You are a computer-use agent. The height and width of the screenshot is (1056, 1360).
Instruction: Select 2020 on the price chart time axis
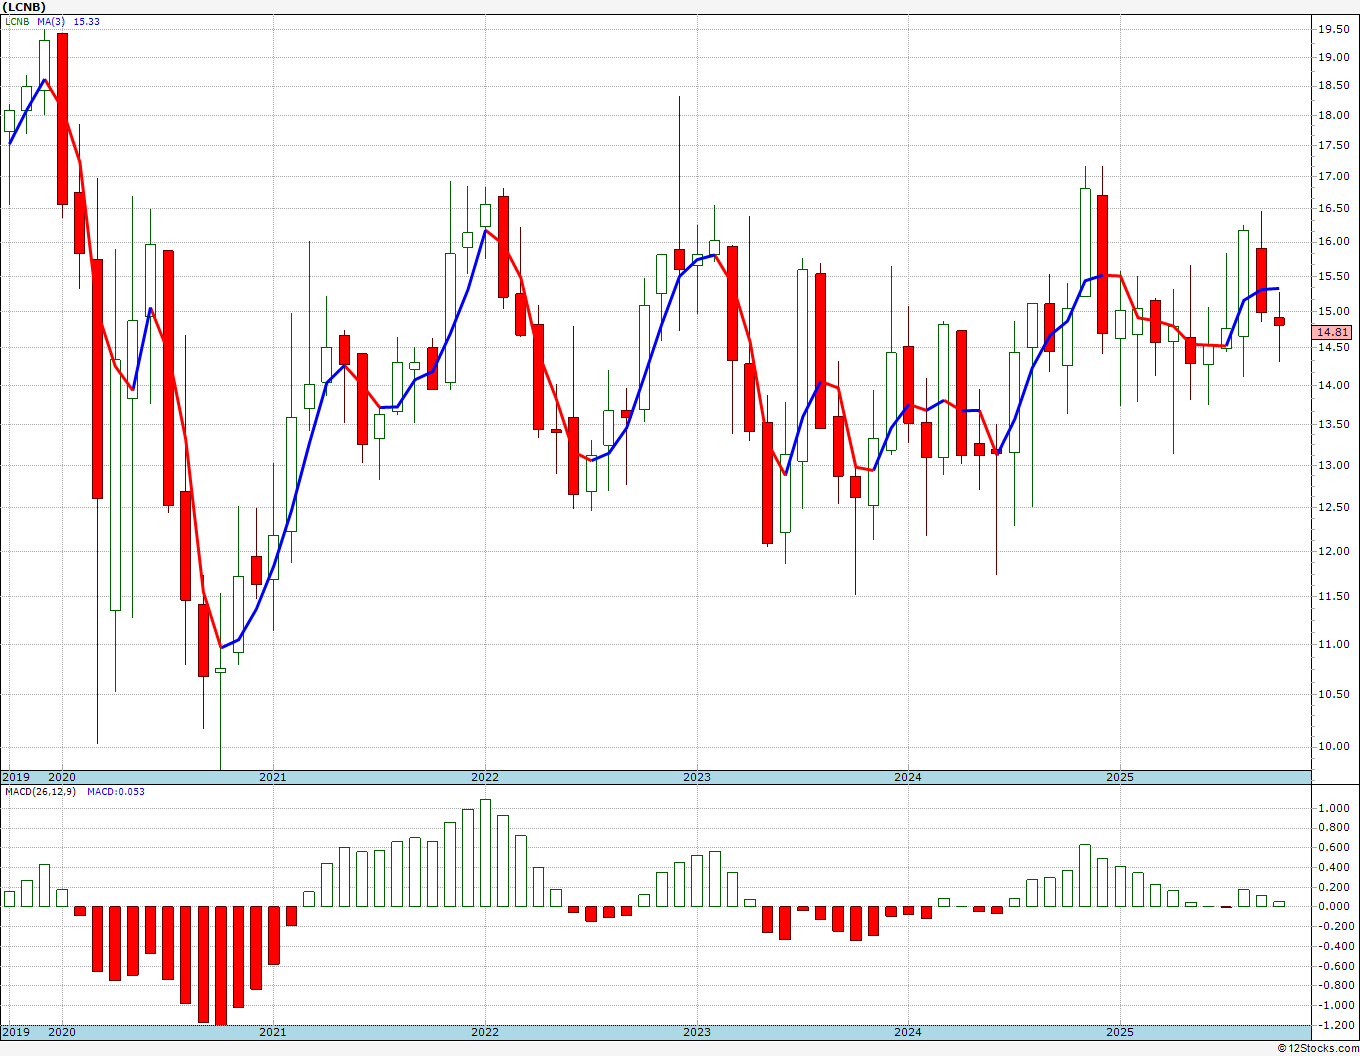[x=62, y=777]
